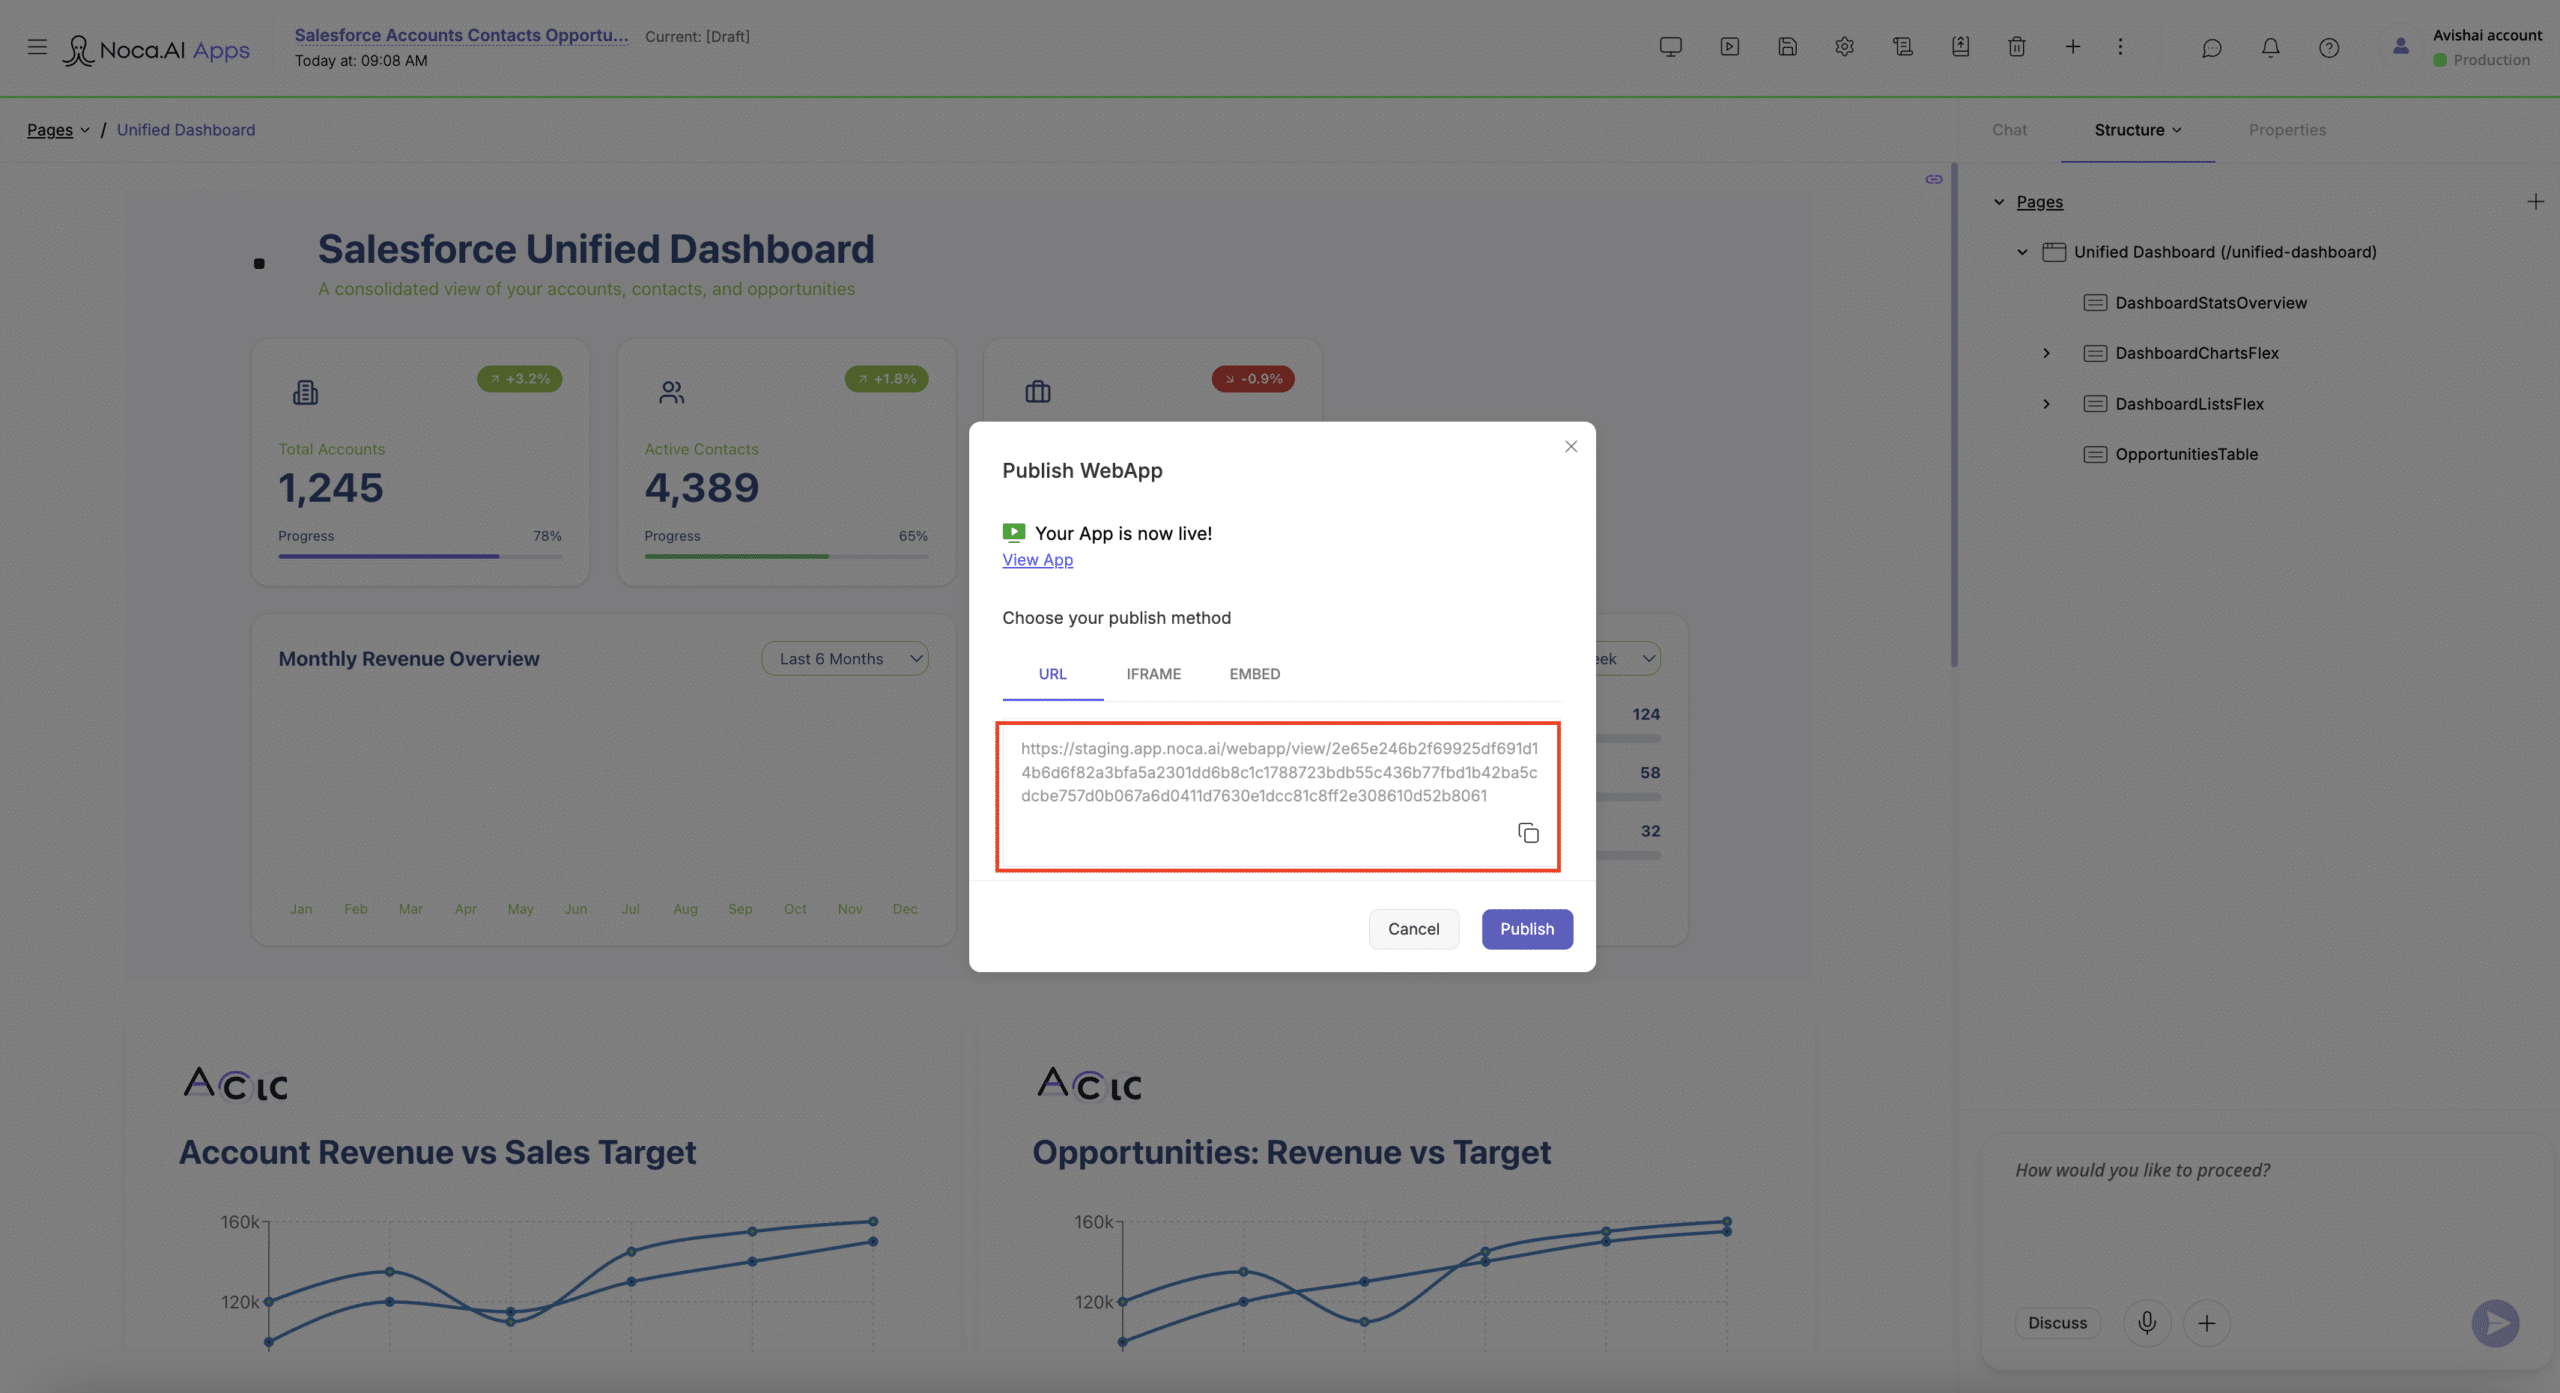Screen dimensions: 2560x1393
Task: Click the publish upload icon in toolbar
Action: pyautogui.click(x=1960, y=47)
